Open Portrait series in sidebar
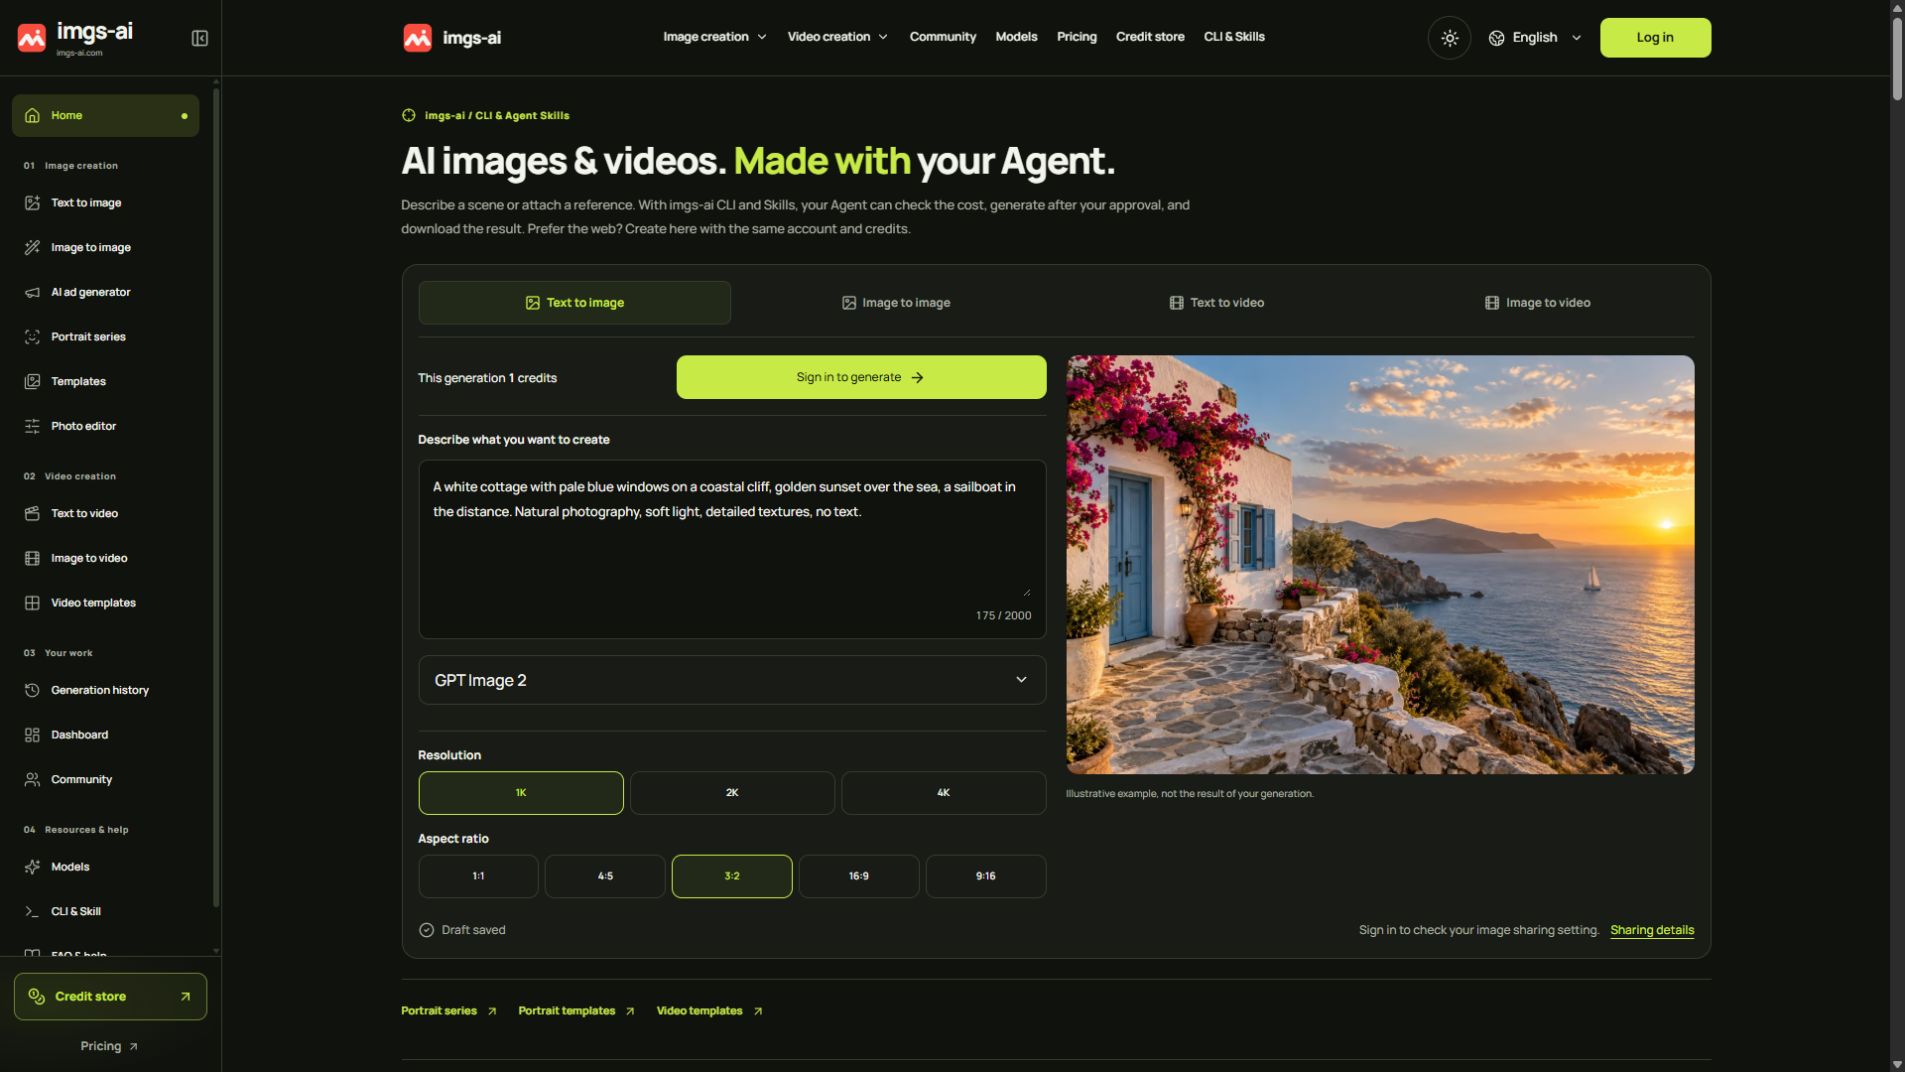 tap(105, 337)
